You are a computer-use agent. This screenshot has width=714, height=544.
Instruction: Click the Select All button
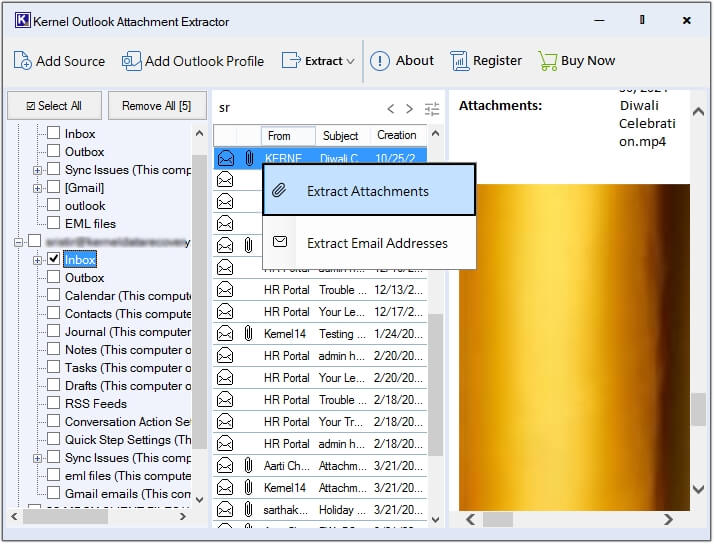coord(54,106)
